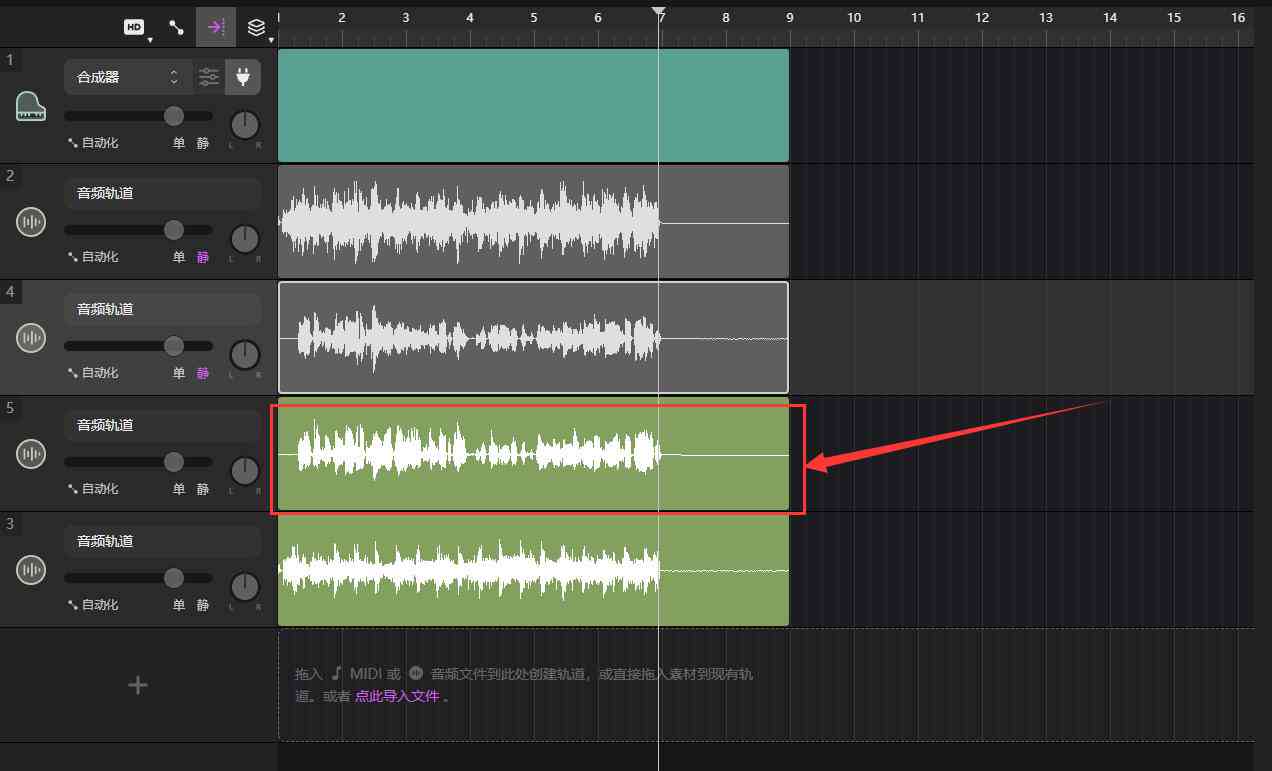Mute track 5 with 静 button
The height and width of the screenshot is (771, 1272).
tap(203, 489)
